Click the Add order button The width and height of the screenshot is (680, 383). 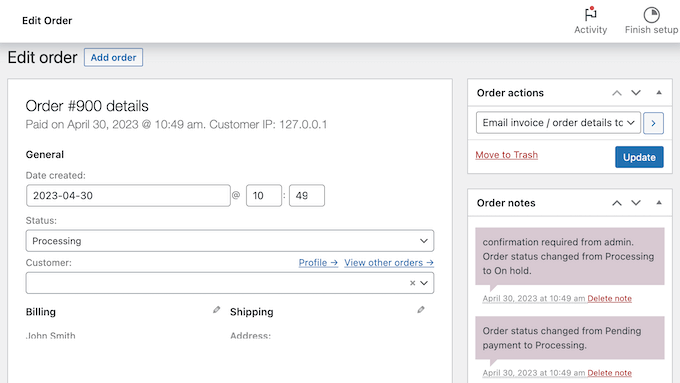tap(113, 57)
